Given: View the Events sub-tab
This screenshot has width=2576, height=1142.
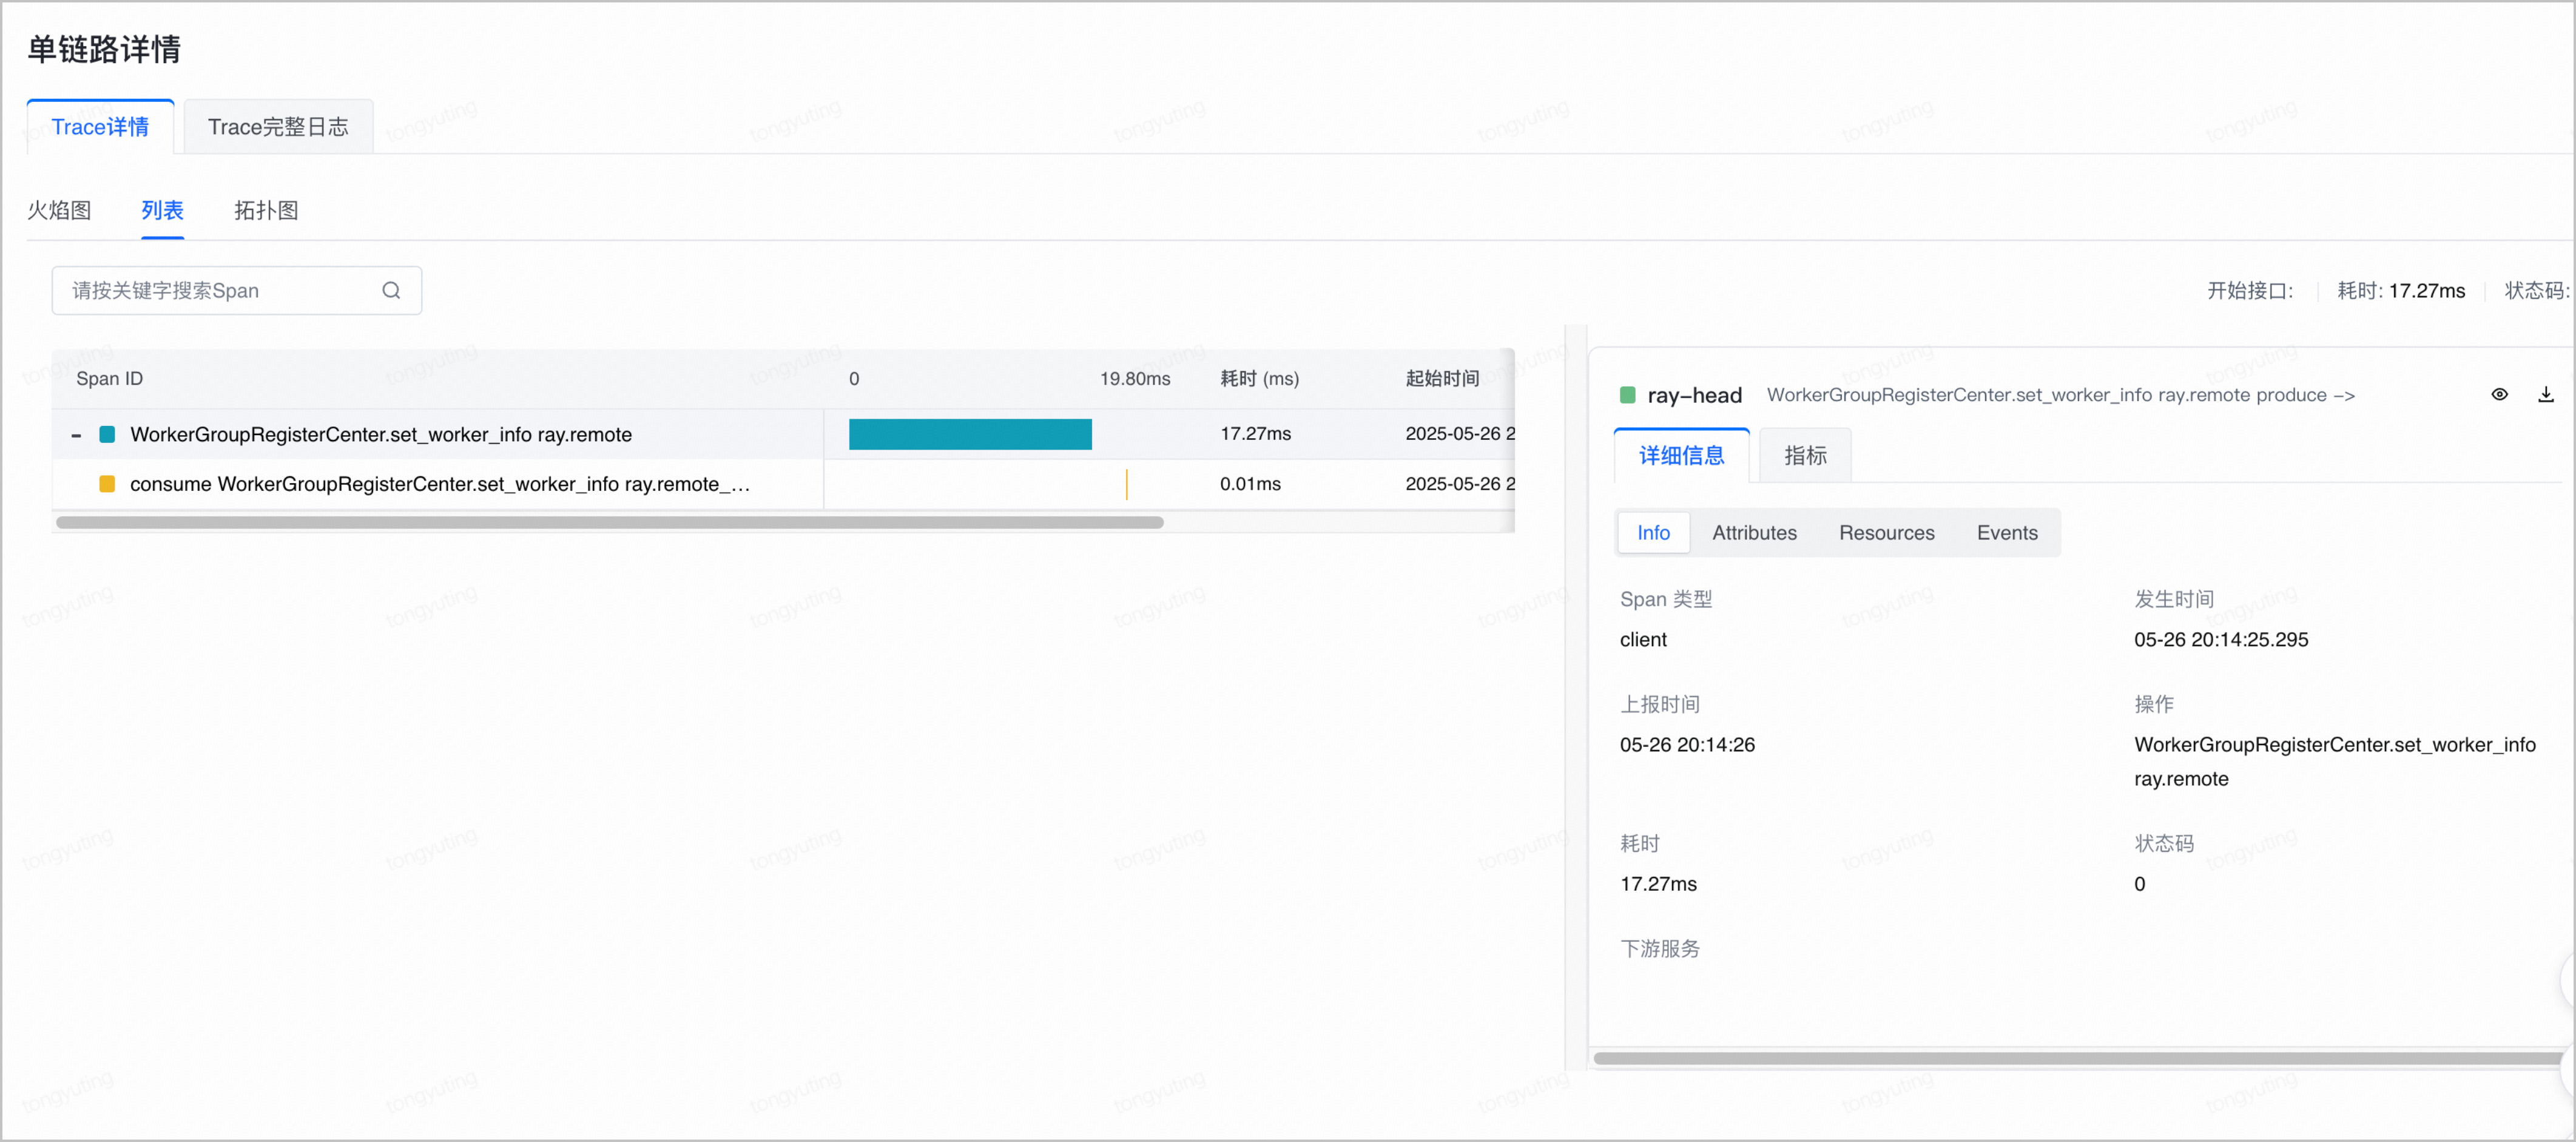Looking at the screenshot, I should (x=2006, y=533).
